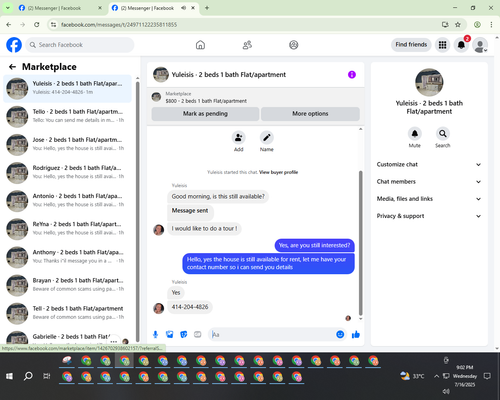This screenshot has height=400, width=500.
Task: Click the conversation scrollbar
Action: (360, 243)
